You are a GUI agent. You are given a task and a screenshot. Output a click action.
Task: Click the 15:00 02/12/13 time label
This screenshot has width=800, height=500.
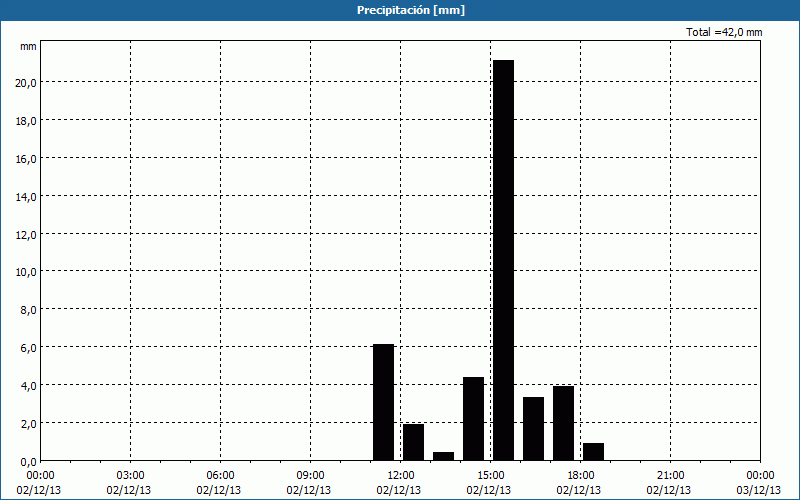click(x=489, y=483)
